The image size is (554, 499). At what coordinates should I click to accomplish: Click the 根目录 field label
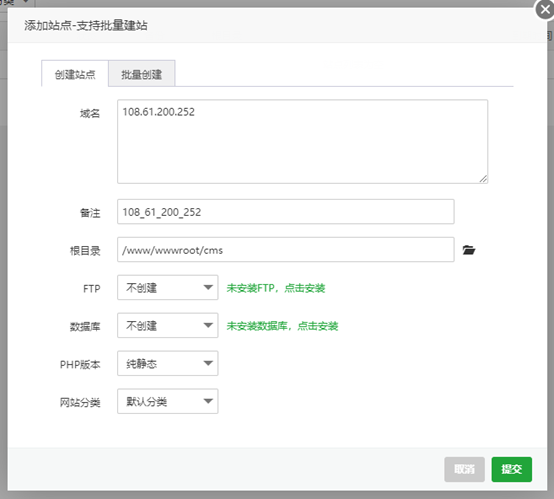click(x=85, y=251)
